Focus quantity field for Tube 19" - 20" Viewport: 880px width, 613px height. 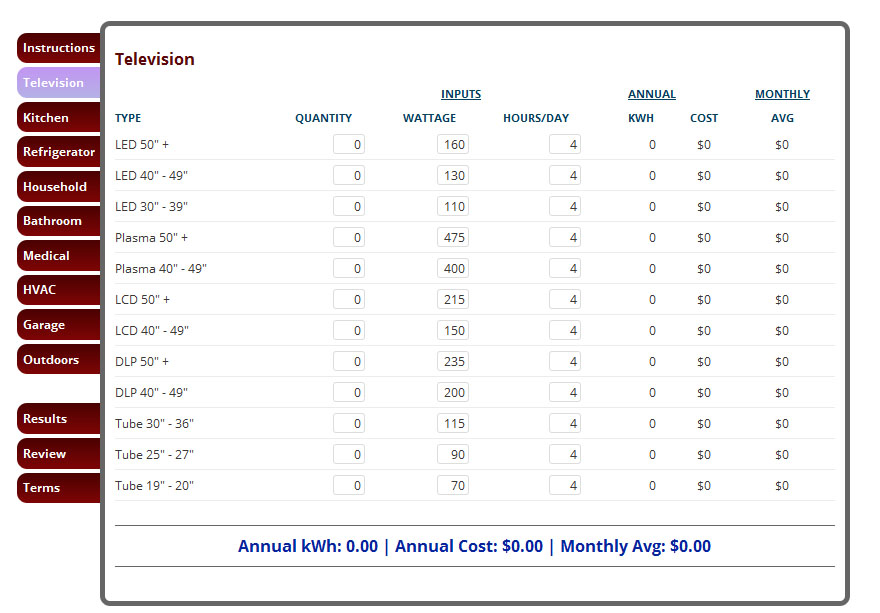point(349,486)
